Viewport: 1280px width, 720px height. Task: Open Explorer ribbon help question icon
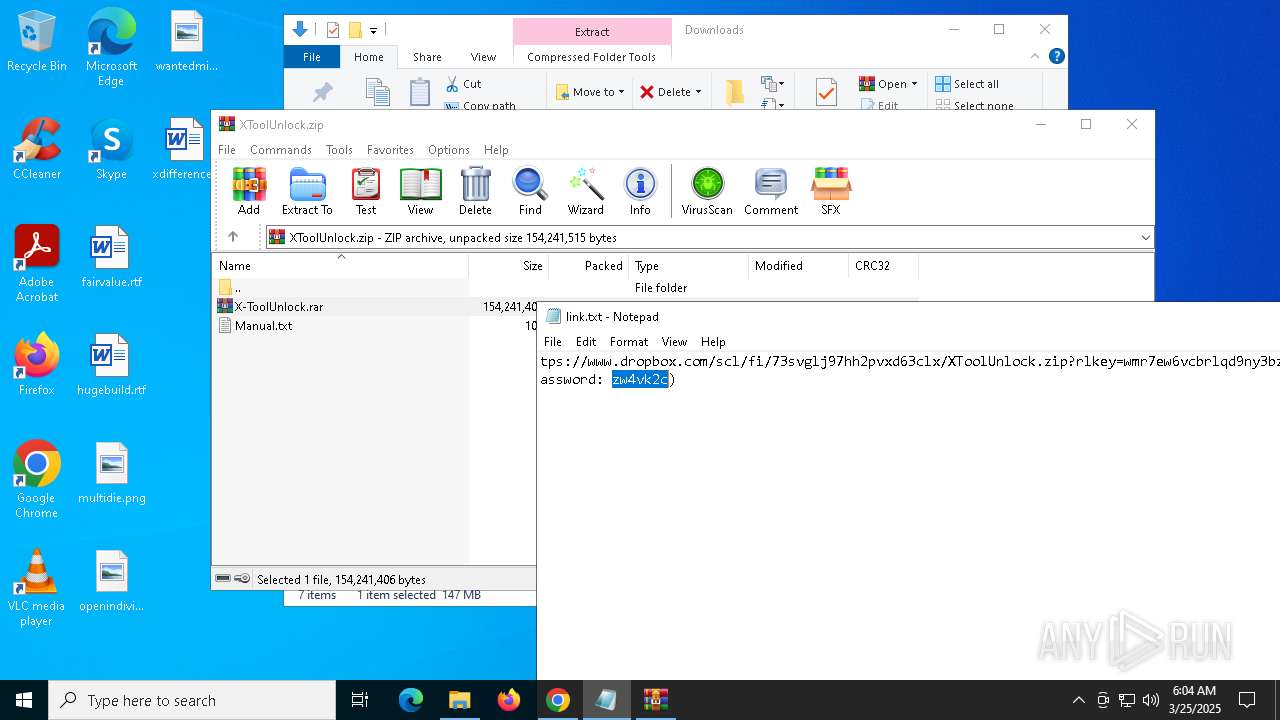click(x=1056, y=57)
